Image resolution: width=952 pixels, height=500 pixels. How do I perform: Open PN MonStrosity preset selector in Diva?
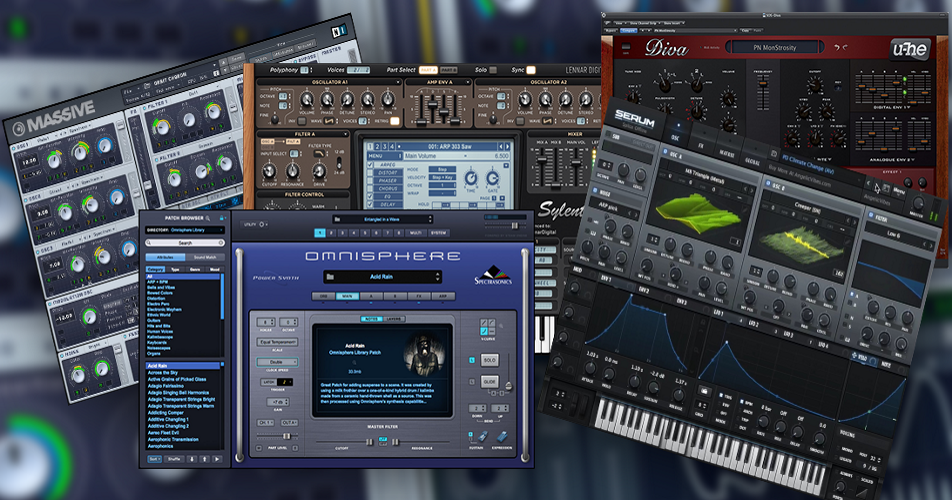tap(775, 47)
